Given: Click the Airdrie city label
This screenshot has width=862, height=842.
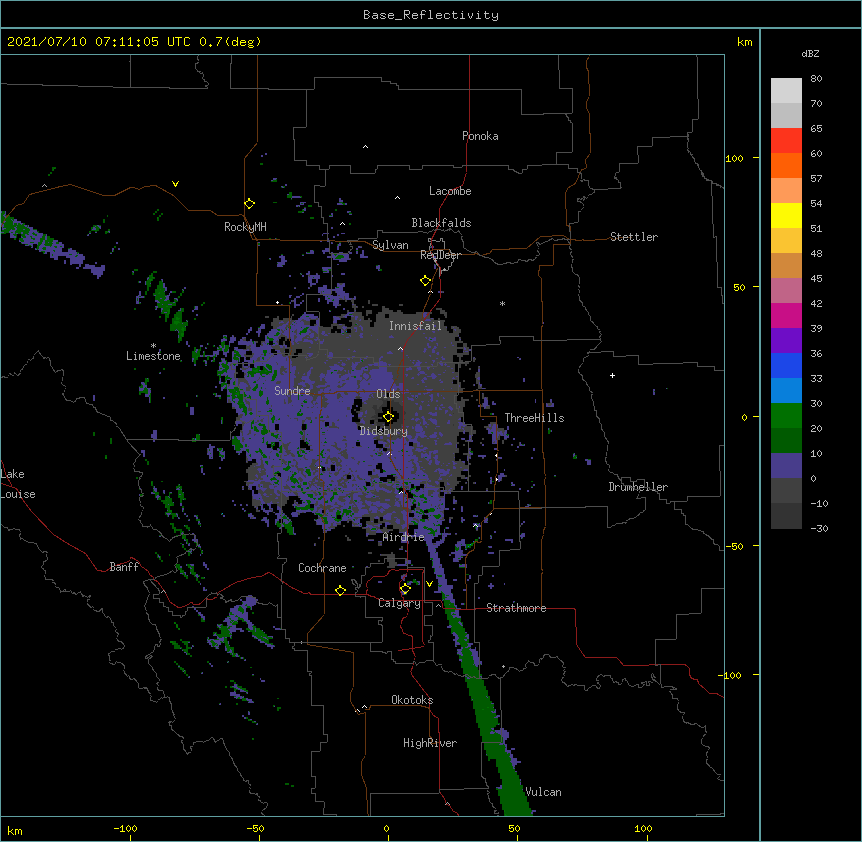Looking at the screenshot, I should pyautogui.click(x=404, y=537).
